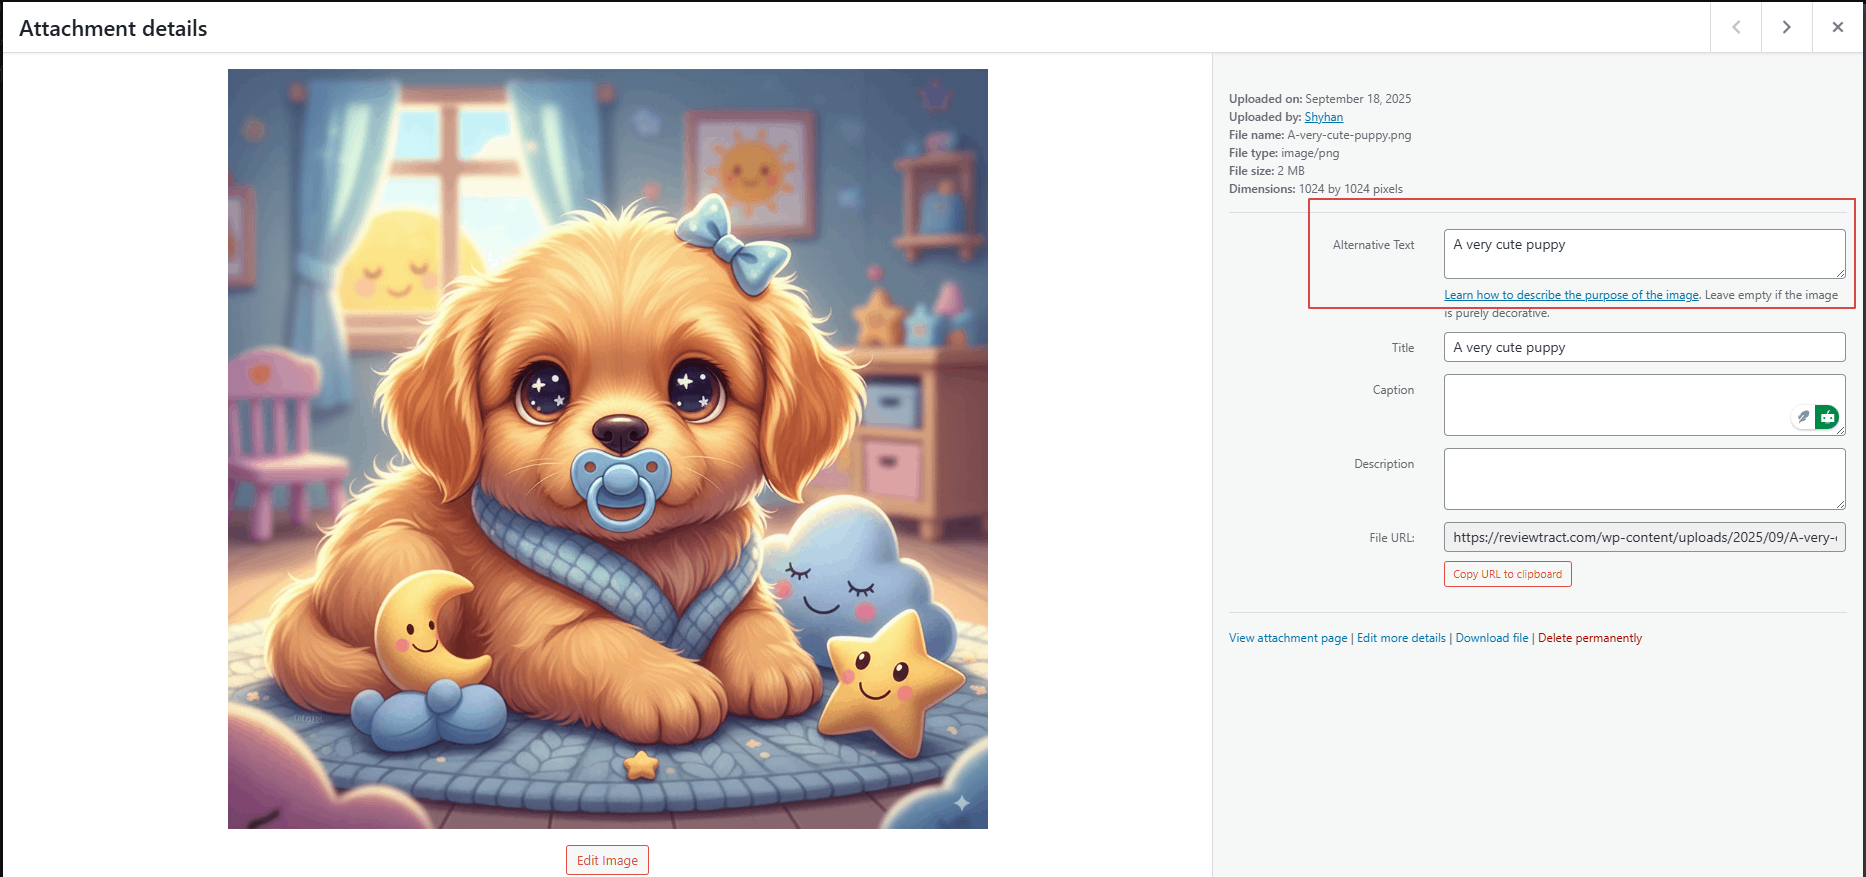Focus the Alternative Text field
Screen dimensions: 1866x877
point(1644,254)
